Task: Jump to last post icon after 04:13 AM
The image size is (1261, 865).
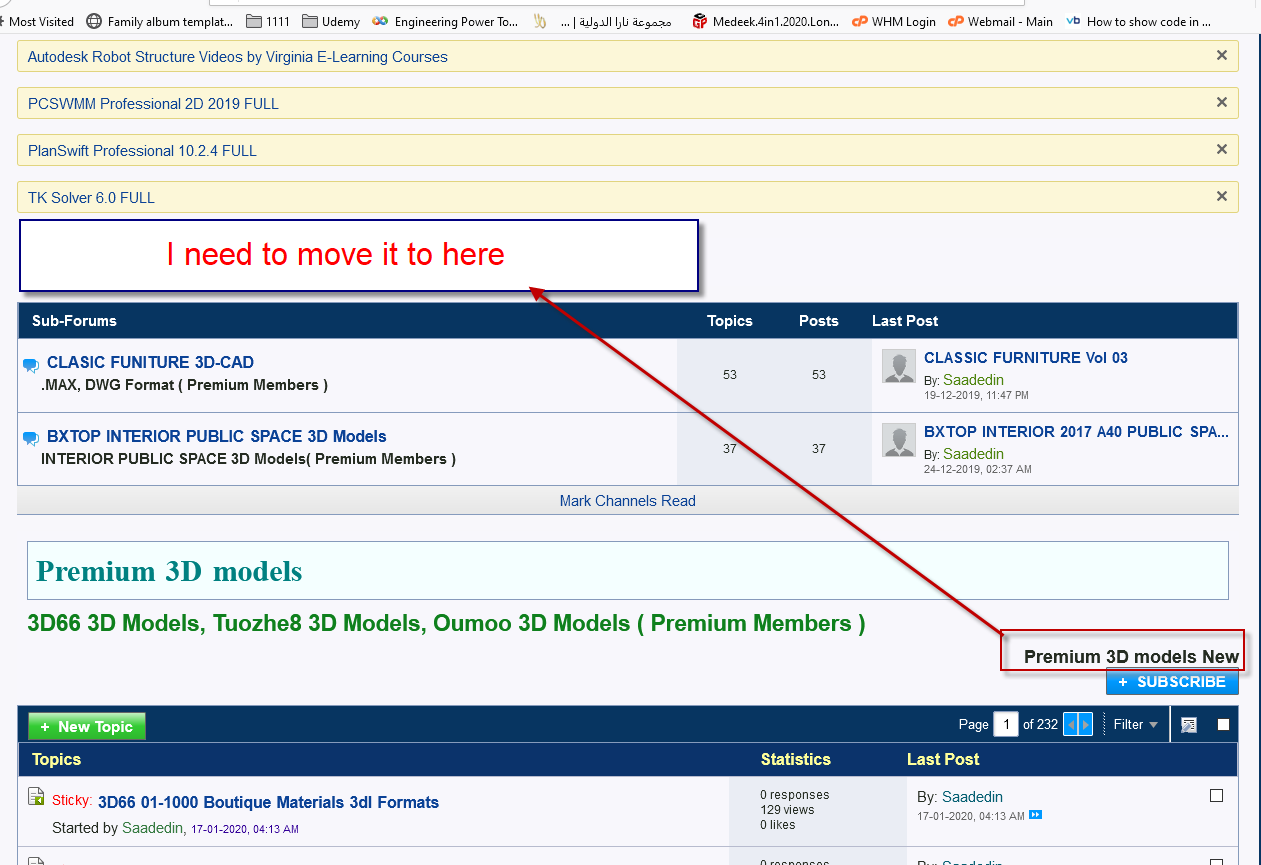Action: point(1036,815)
